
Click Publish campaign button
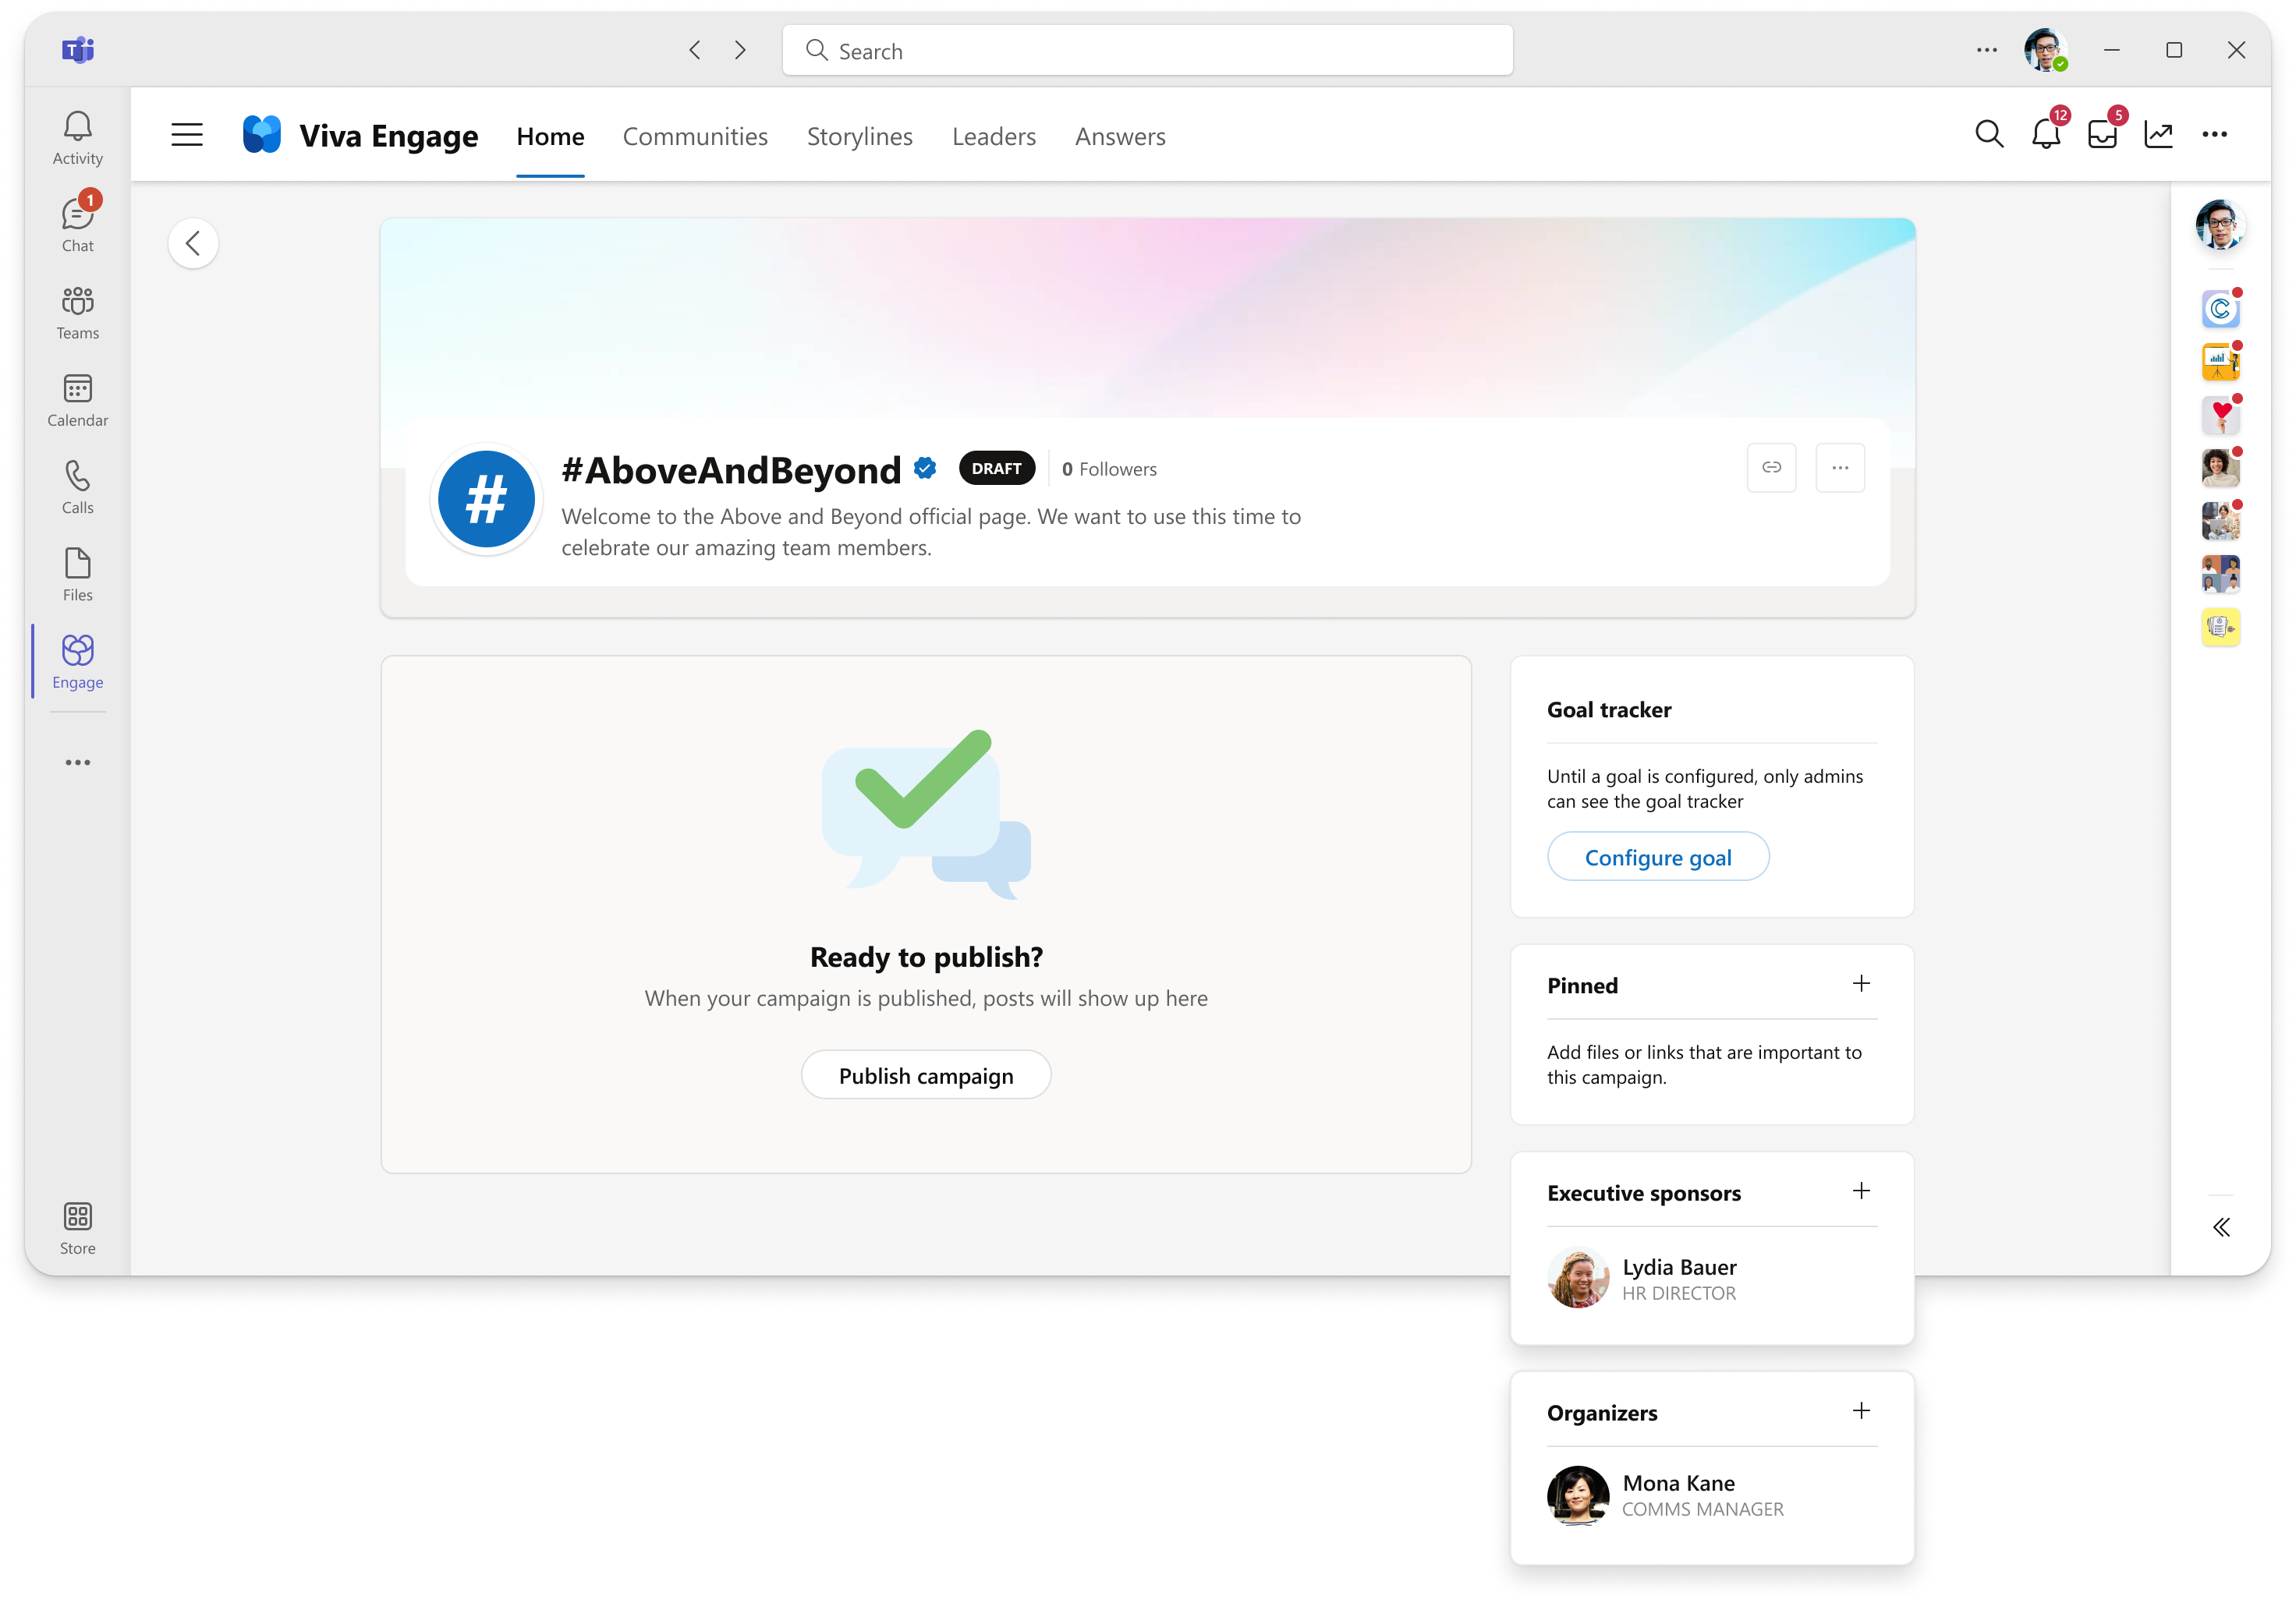pos(927,1074)
